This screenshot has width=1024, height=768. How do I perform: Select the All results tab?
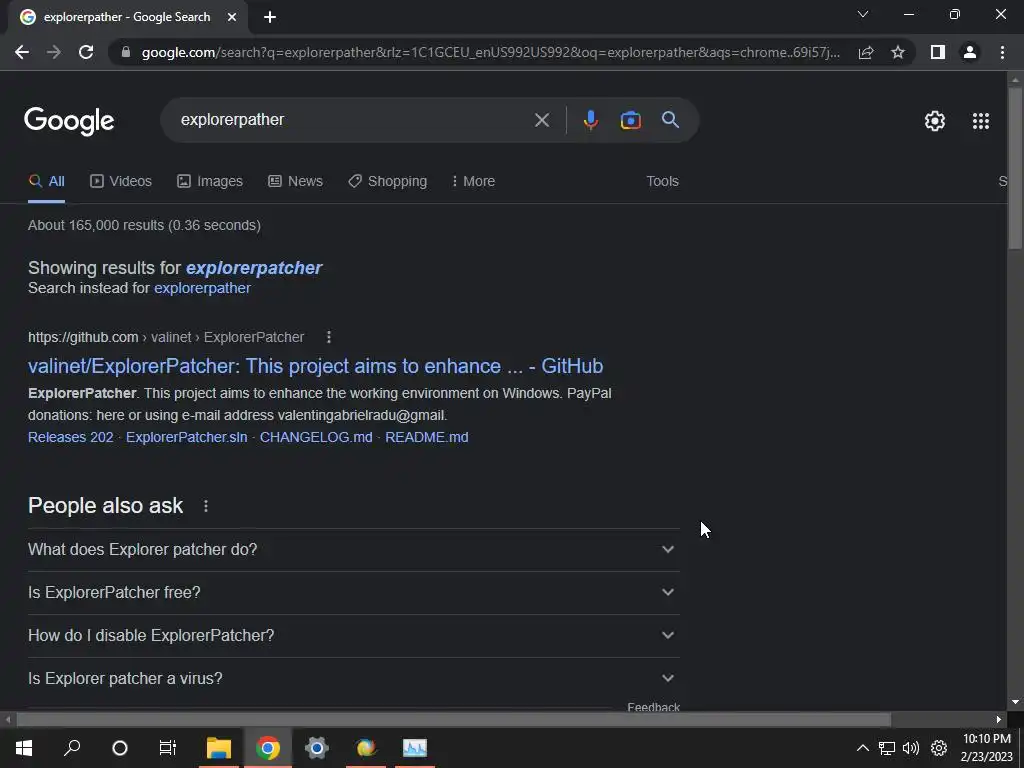[x=46, y=181]
